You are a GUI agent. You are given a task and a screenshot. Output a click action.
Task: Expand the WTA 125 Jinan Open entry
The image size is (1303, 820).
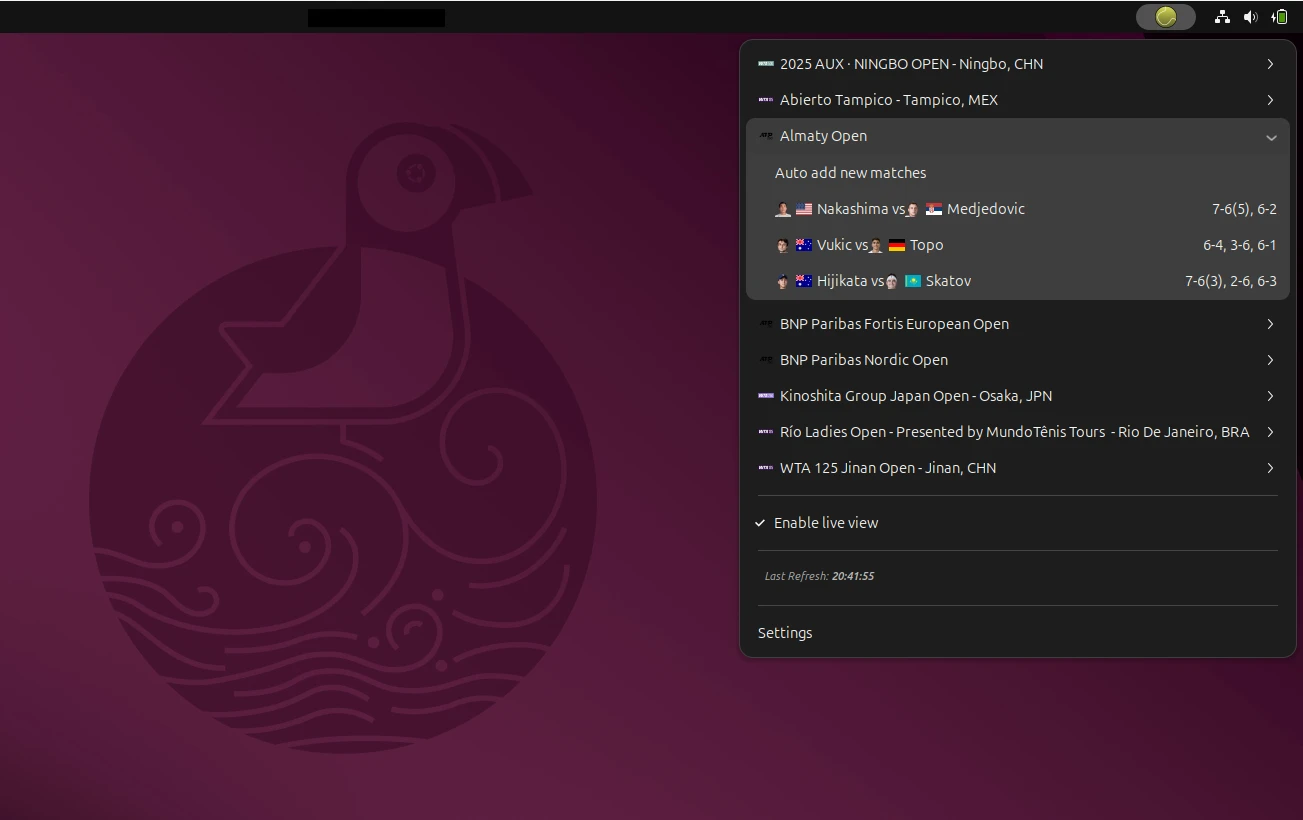click(1017, 468)
